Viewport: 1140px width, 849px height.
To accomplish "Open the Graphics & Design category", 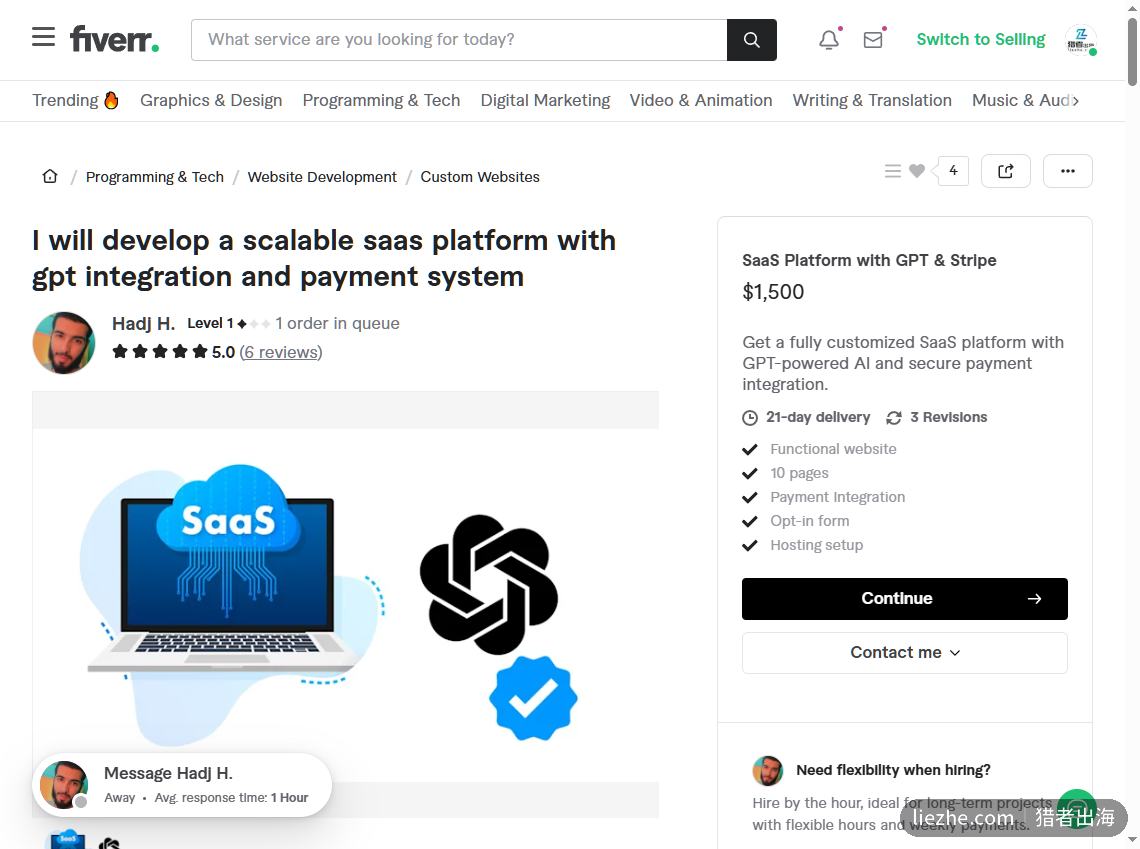I will 211,100.
